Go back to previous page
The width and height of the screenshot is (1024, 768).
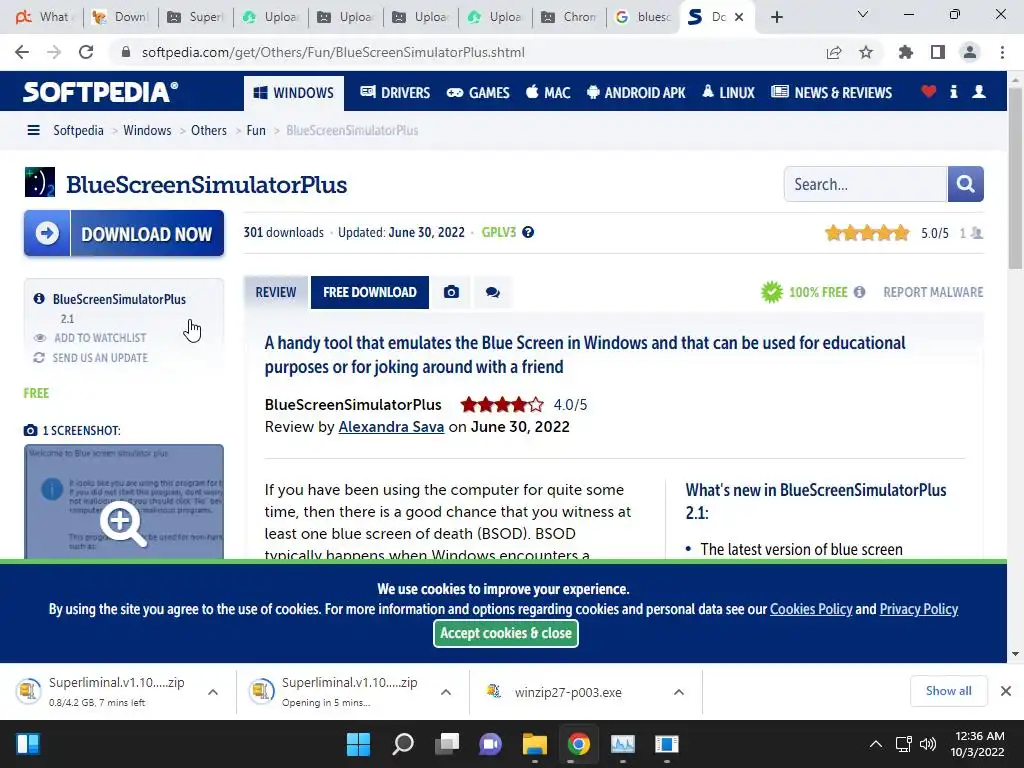[x=22, y=52]
